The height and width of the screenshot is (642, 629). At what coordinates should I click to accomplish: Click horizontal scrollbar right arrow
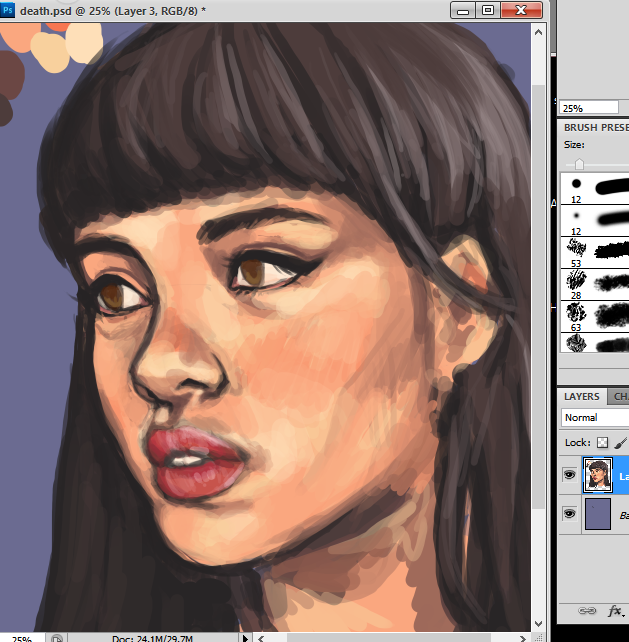point(523,638)
